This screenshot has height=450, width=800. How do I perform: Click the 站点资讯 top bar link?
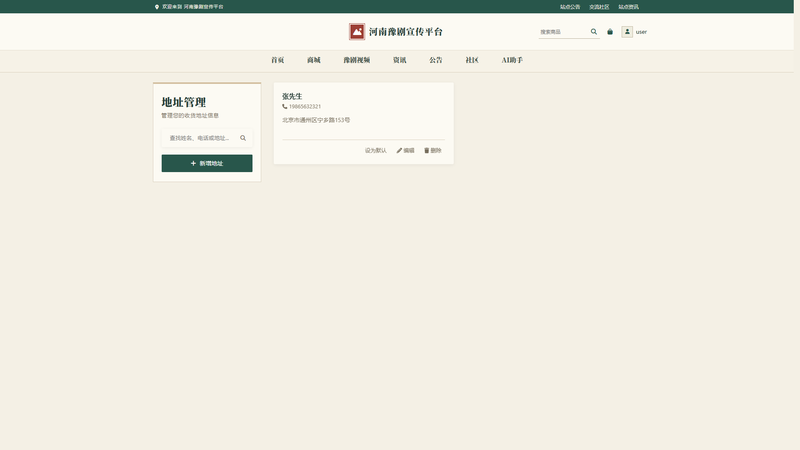(x=629, y=7)
